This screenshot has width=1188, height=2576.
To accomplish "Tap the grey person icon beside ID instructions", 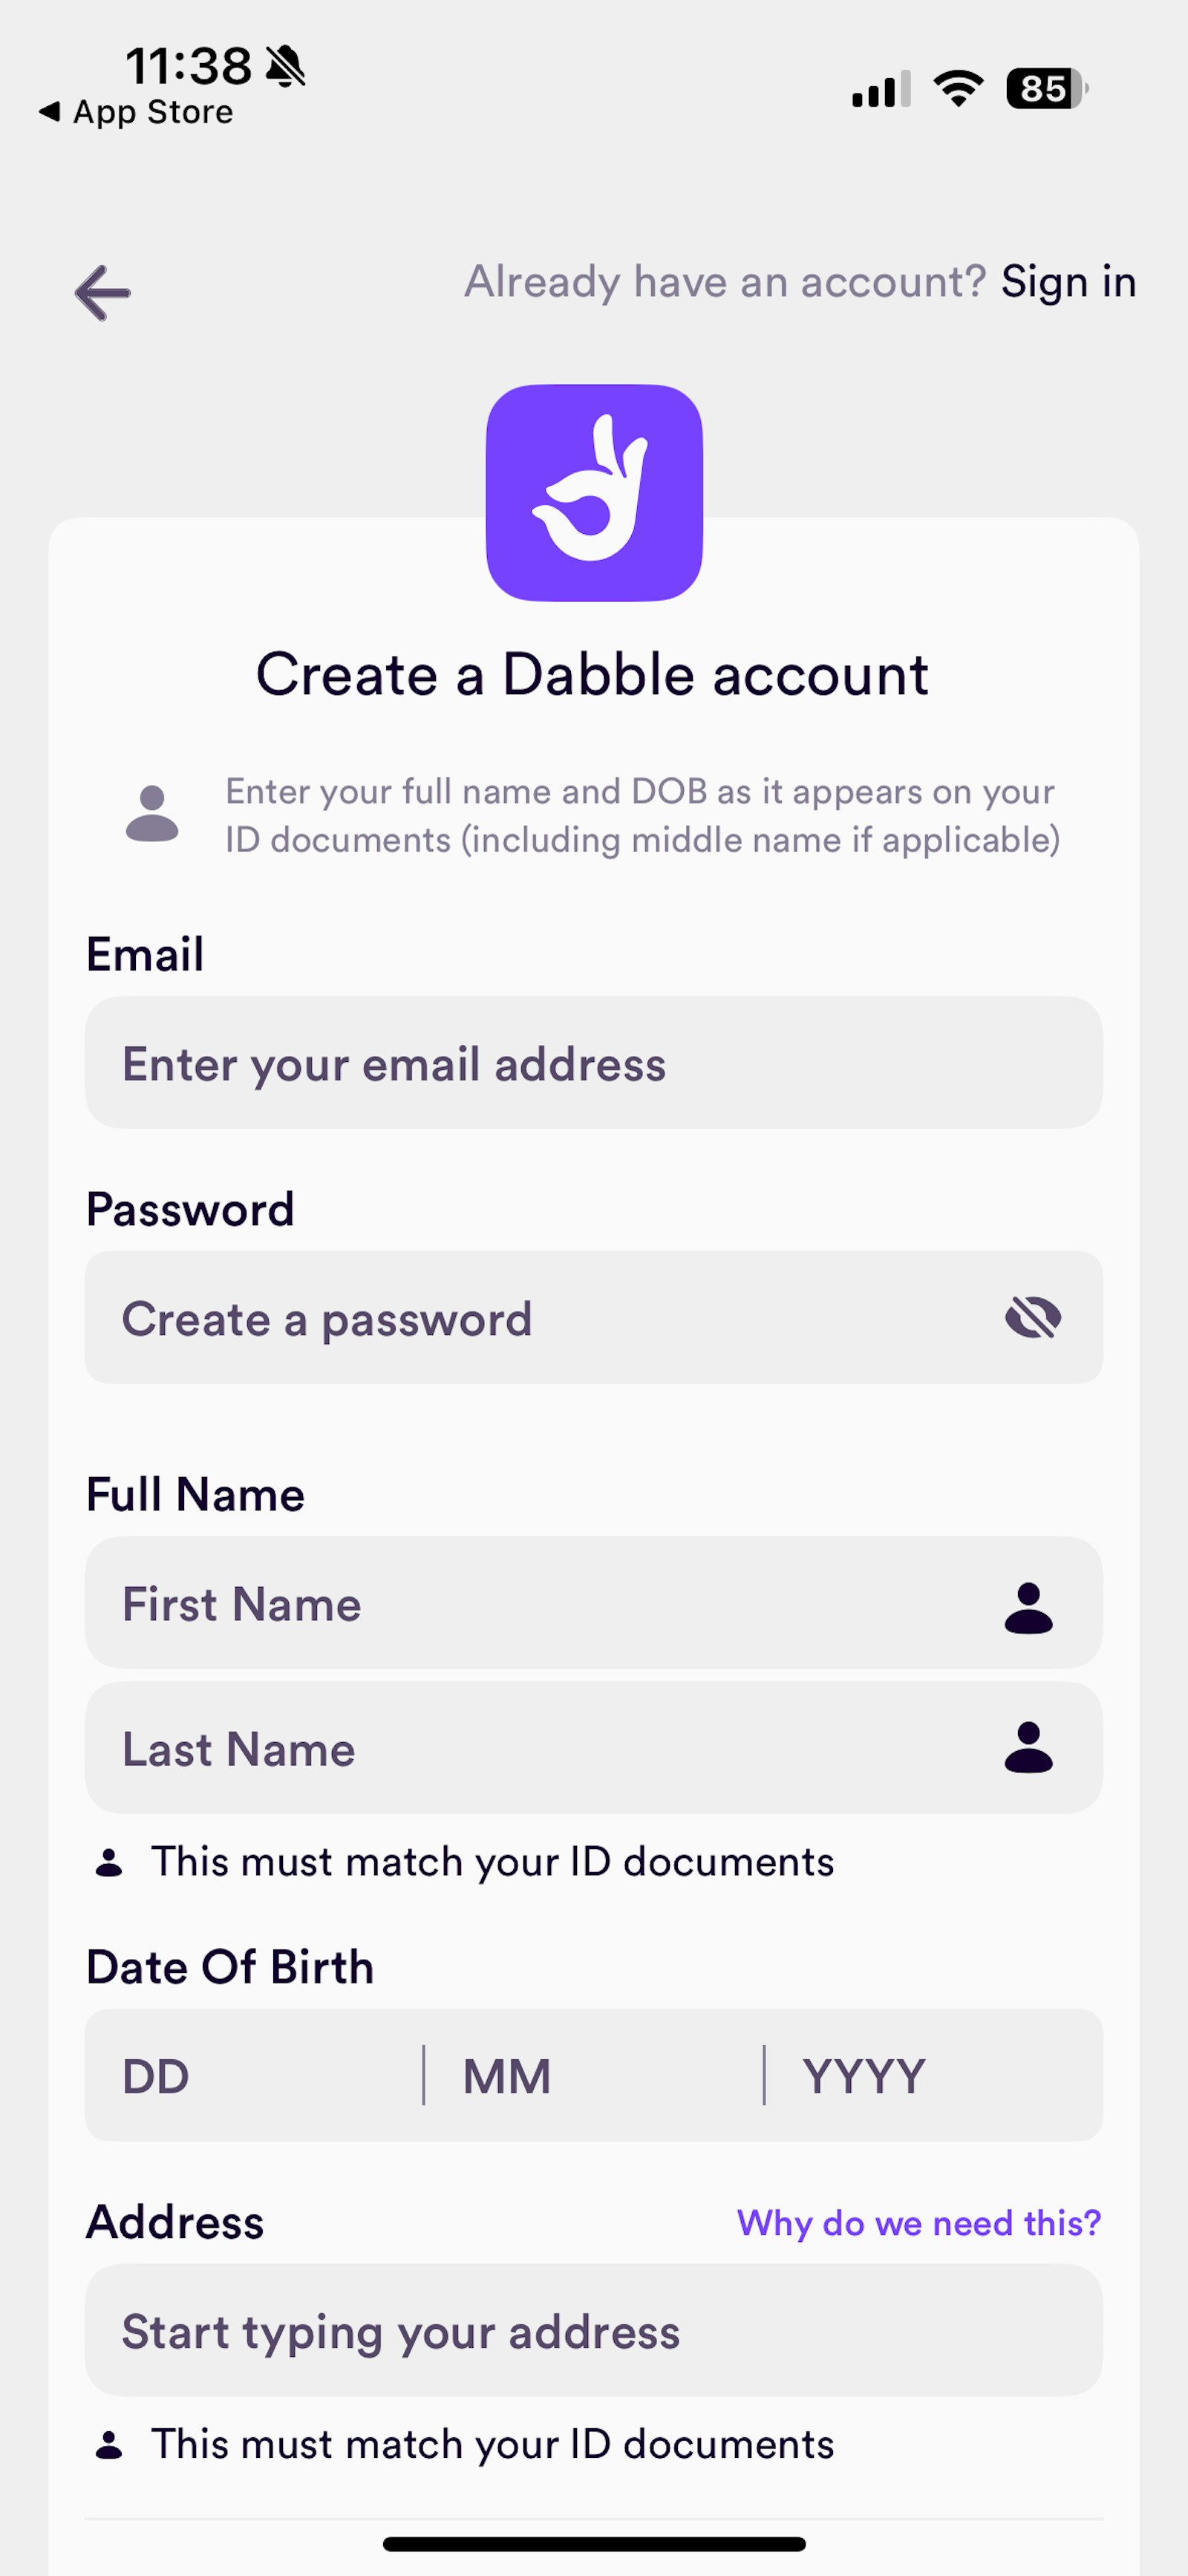I will tap(152, 814).
